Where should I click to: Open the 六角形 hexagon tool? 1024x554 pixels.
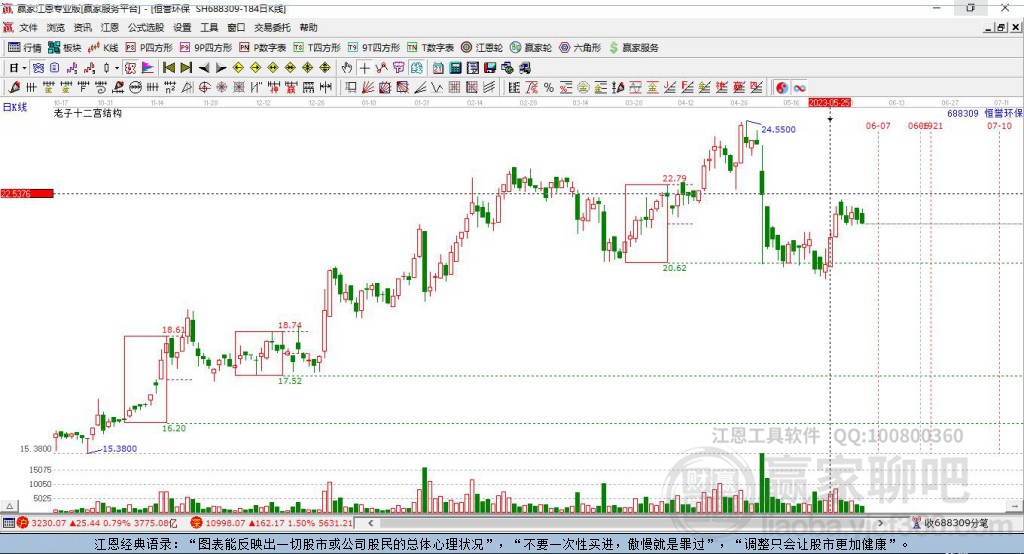(580, 48)
